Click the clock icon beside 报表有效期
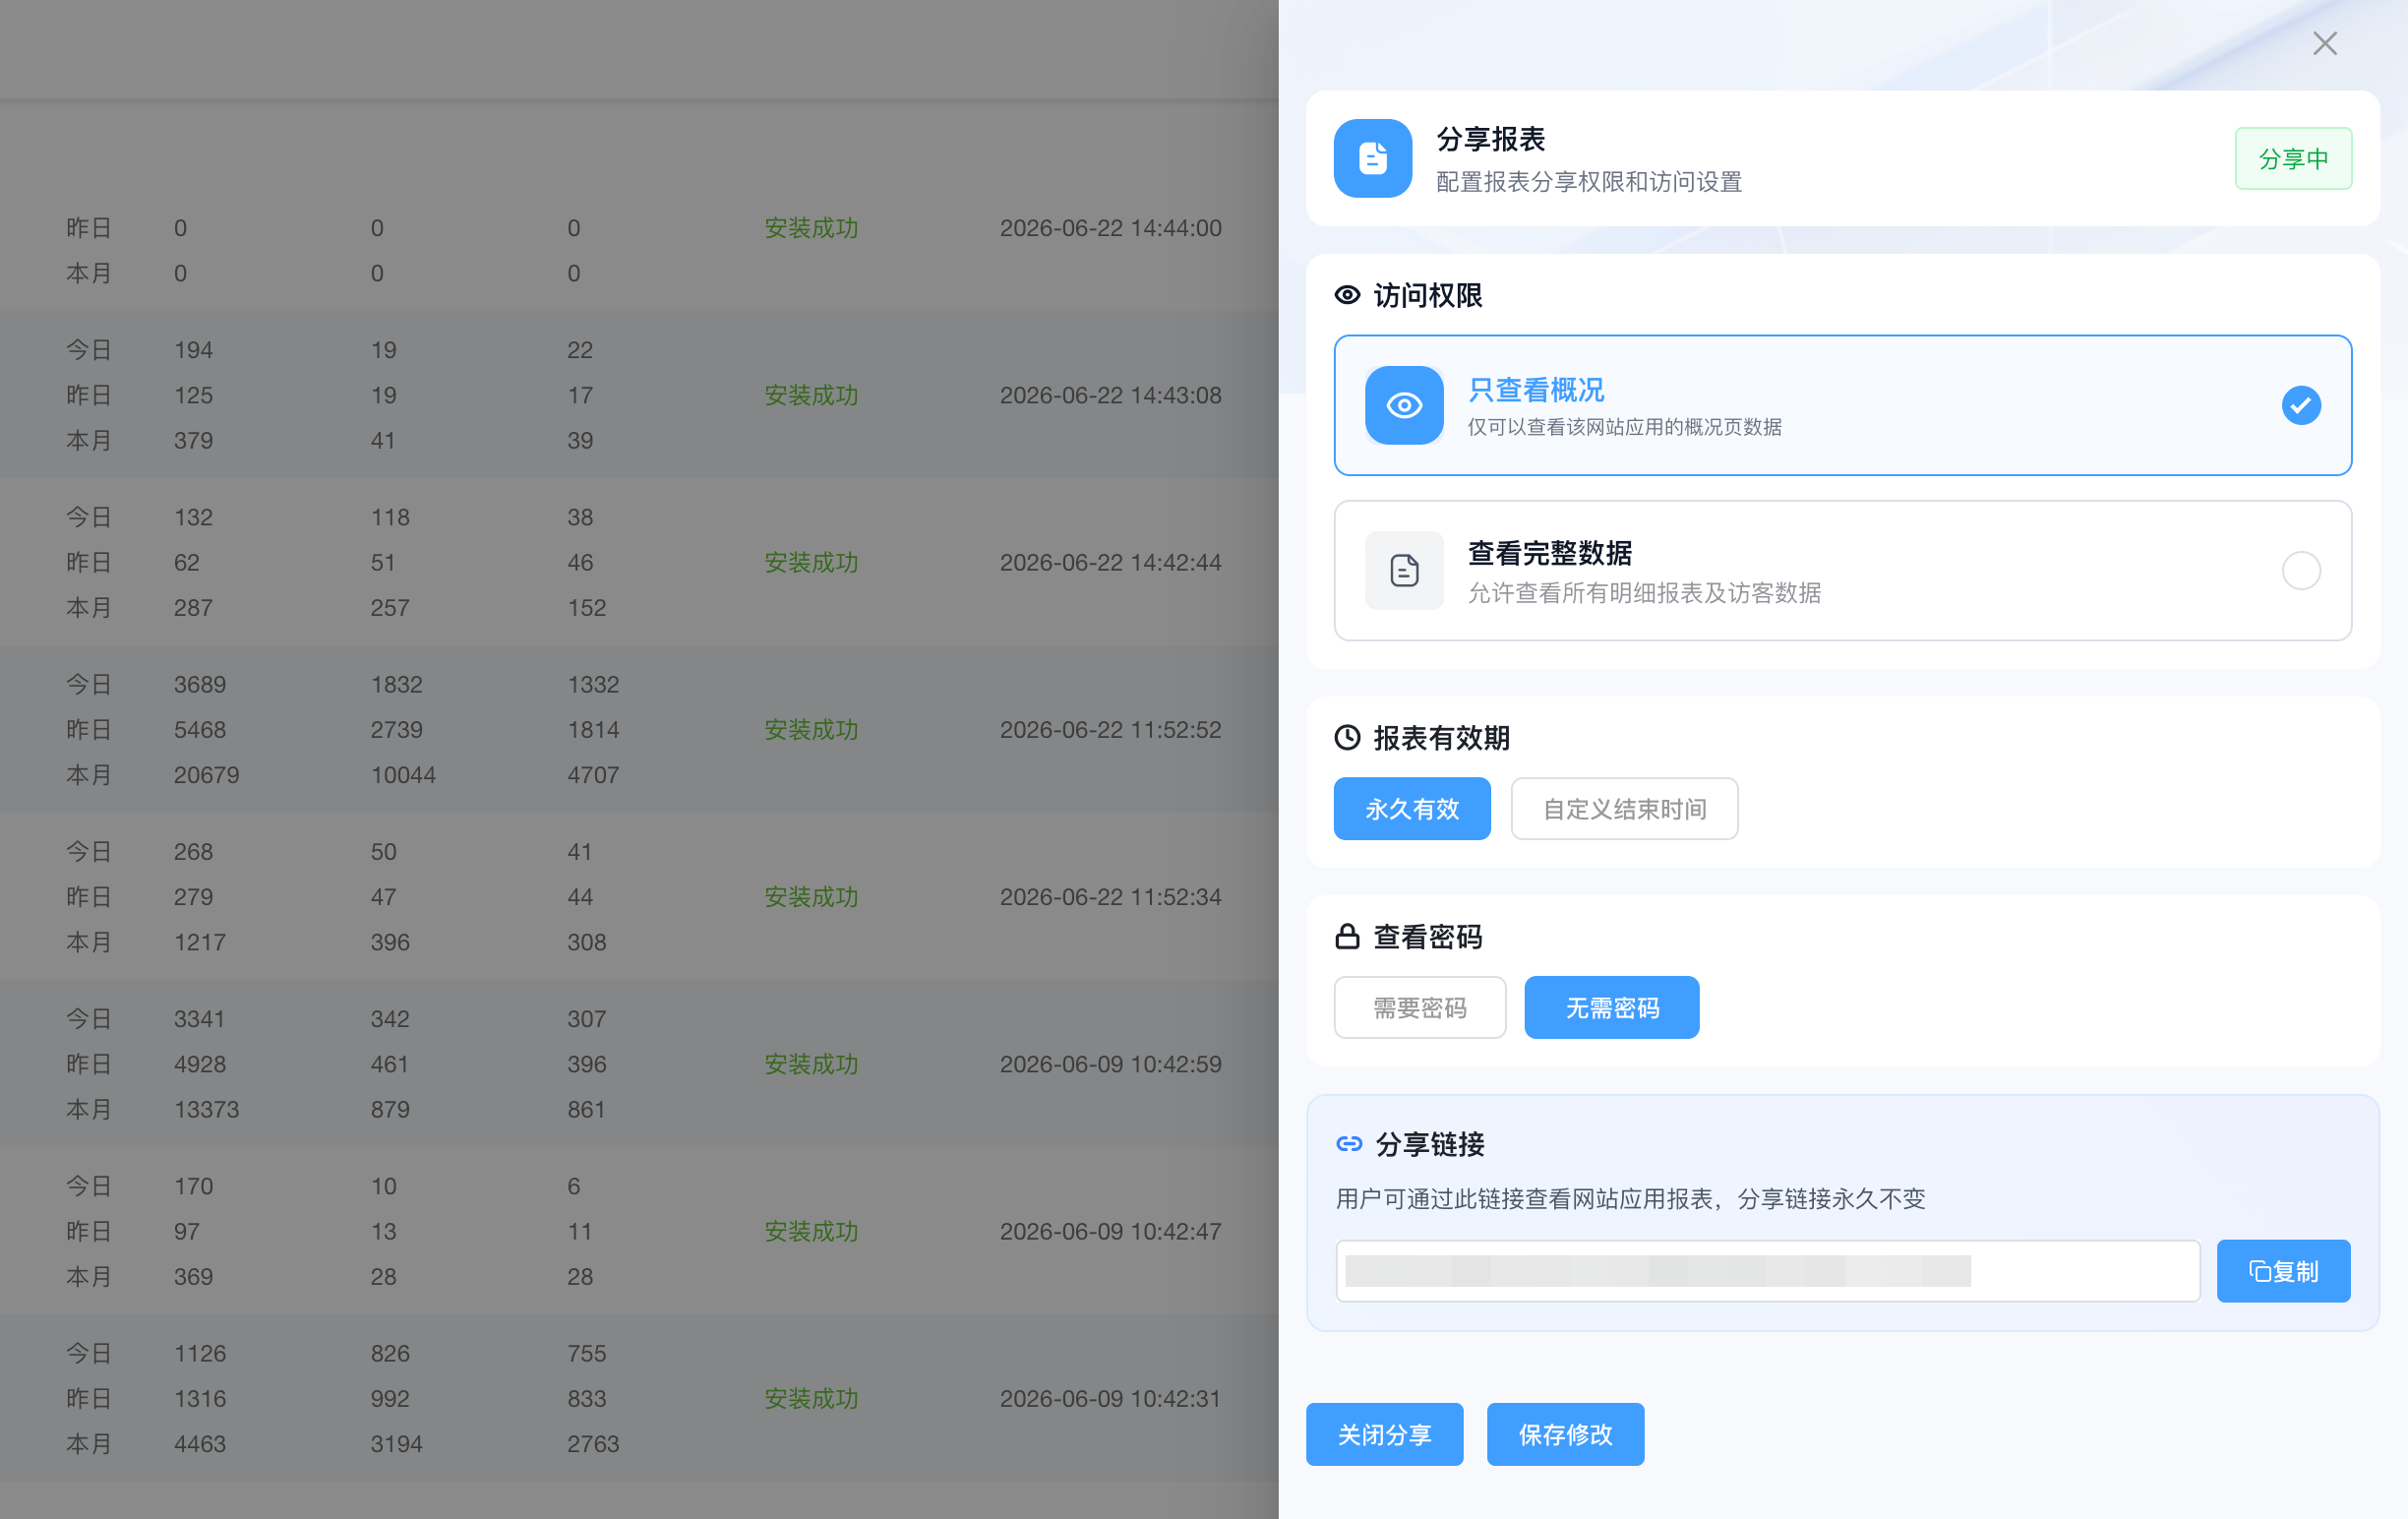The image size is (2408, 1519). 1347,737
